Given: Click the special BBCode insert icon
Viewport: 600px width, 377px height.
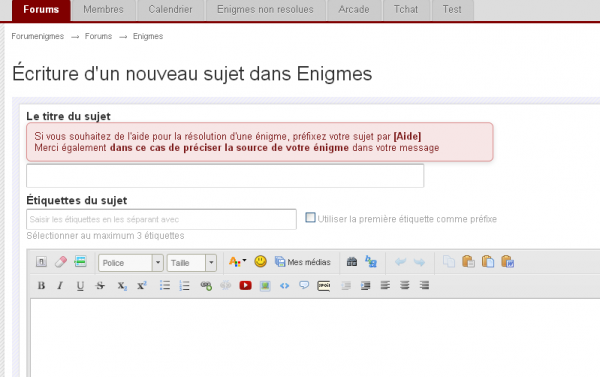Looking at the screenshot, I should click(x=80, y=262).
